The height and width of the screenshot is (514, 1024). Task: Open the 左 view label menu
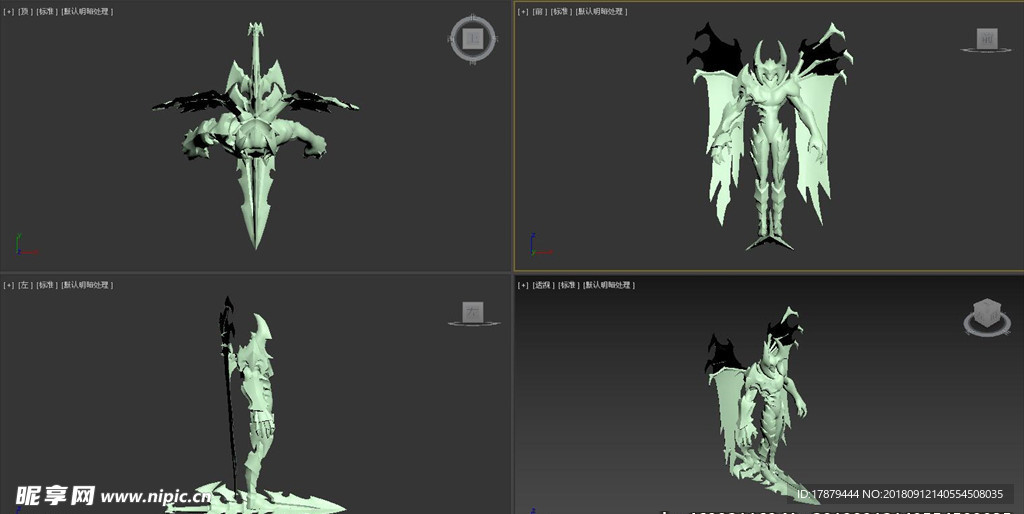coord(25,285)
